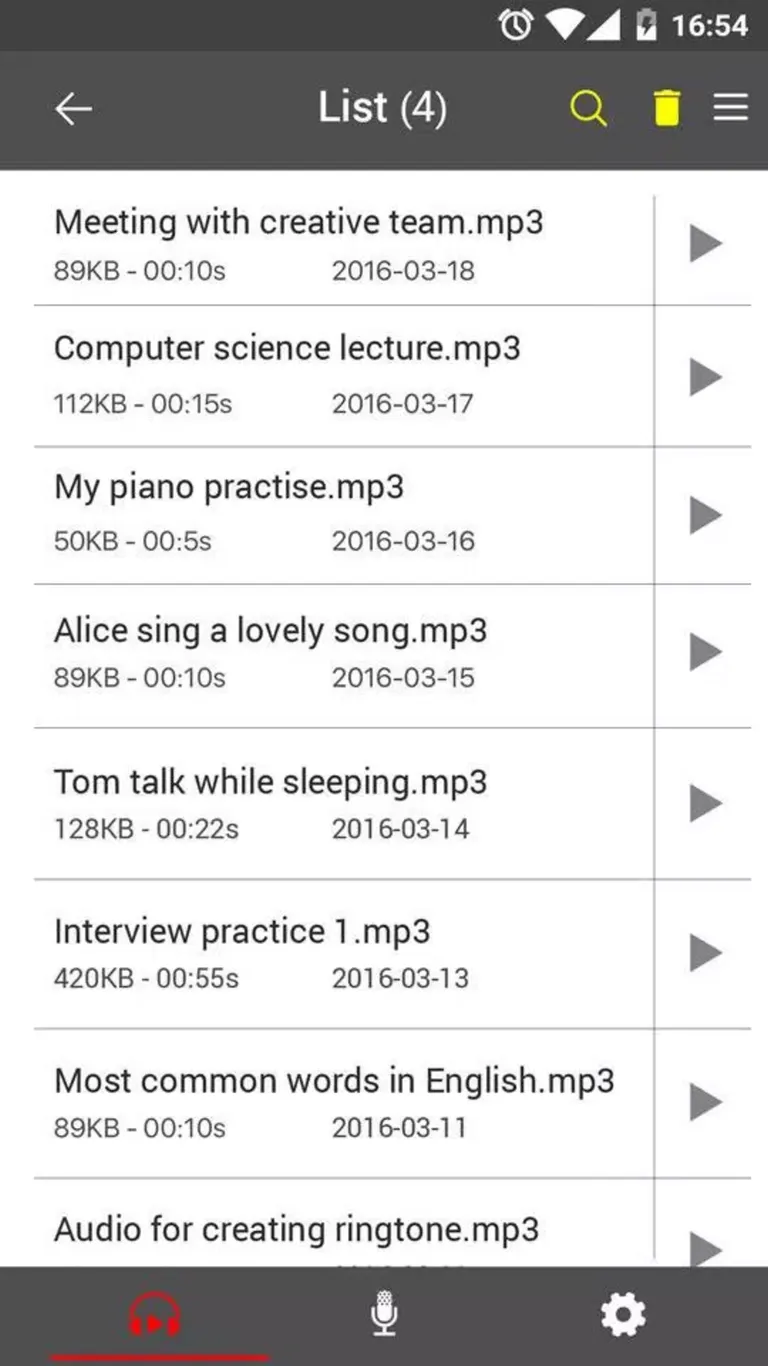Tap the List (4) header title

click(x=382, y=108)
